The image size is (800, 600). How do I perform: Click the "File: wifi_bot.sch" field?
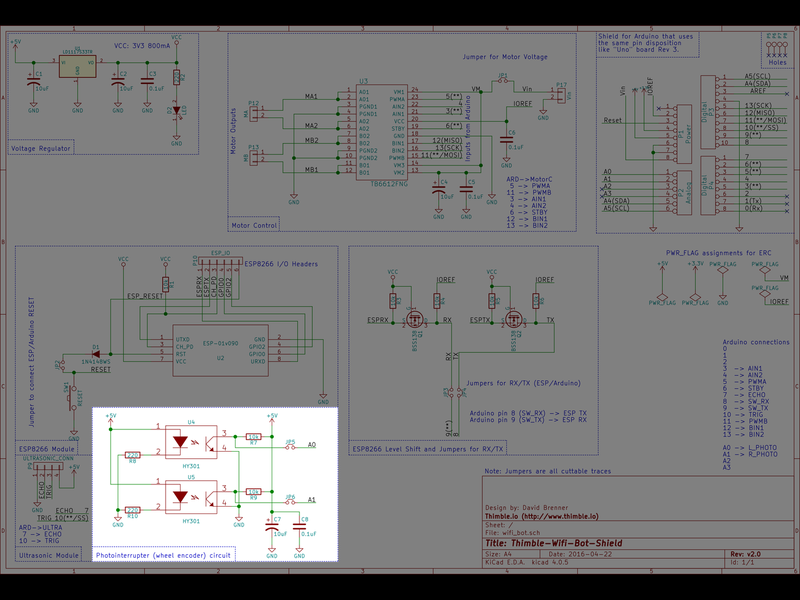click(512, 533)
